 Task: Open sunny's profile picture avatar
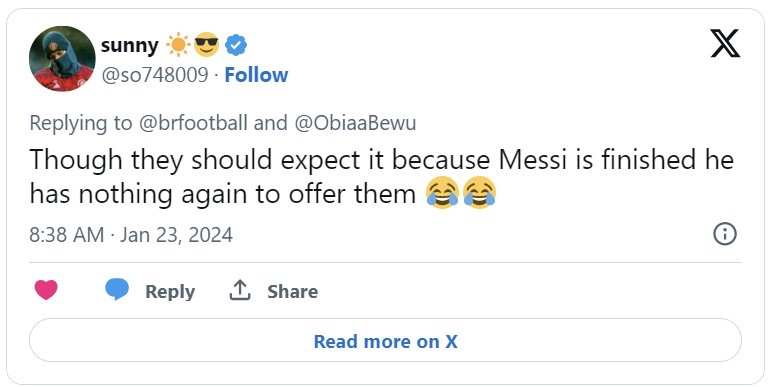pos(62,59)
